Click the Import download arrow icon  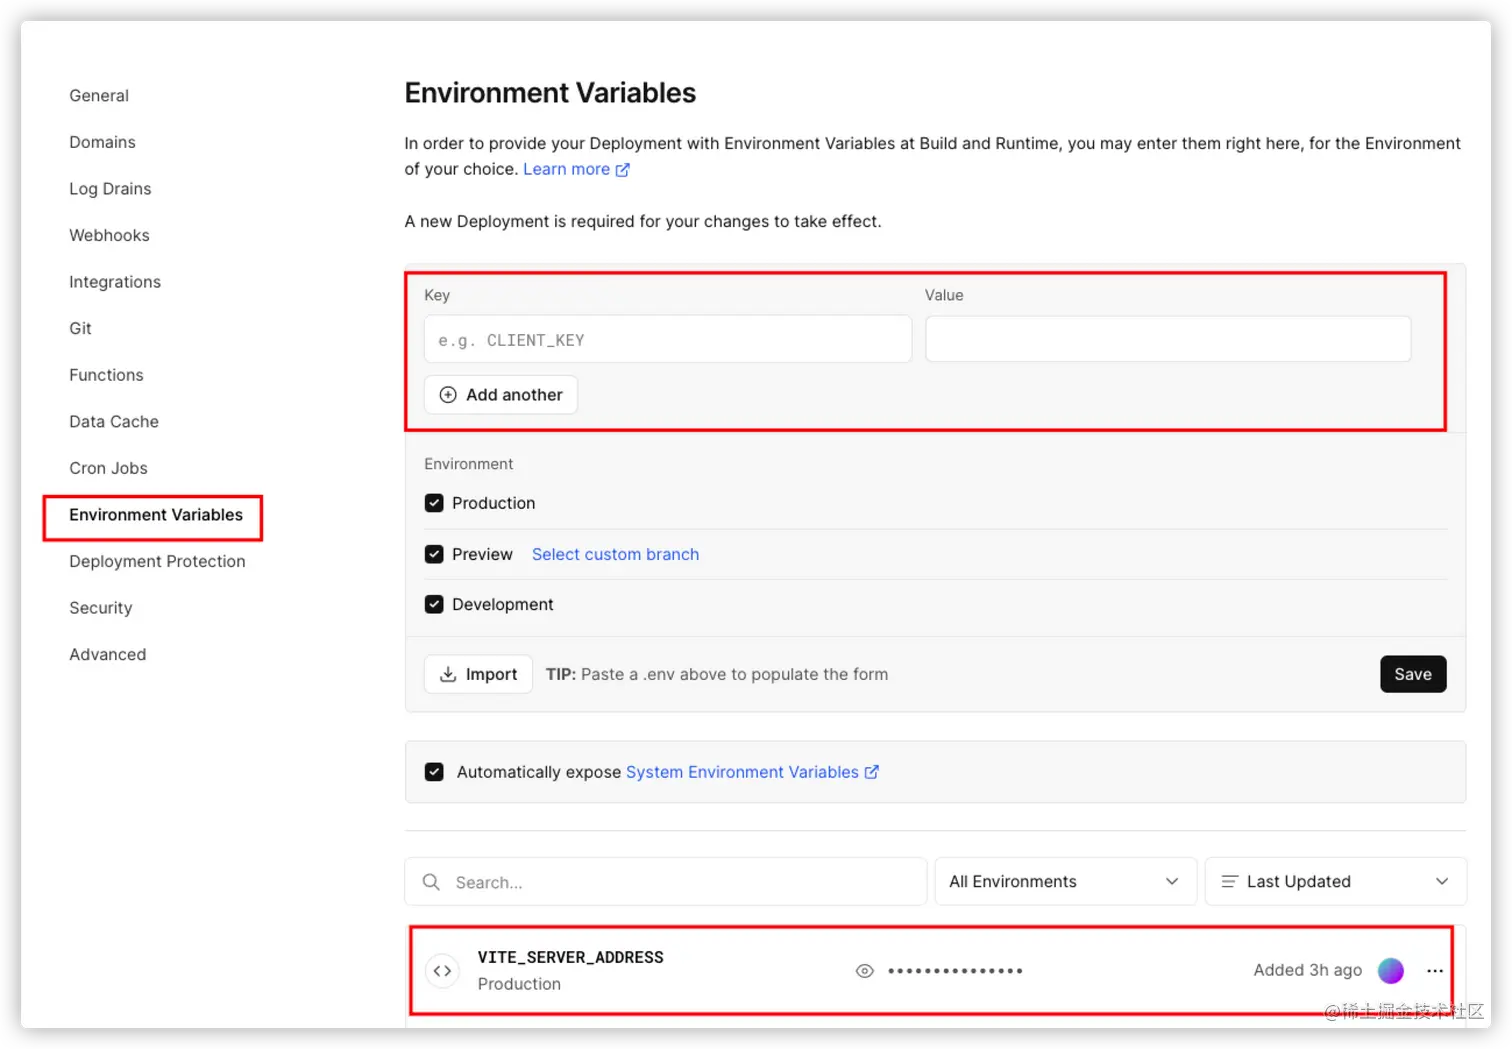click(x=448, y=674)
